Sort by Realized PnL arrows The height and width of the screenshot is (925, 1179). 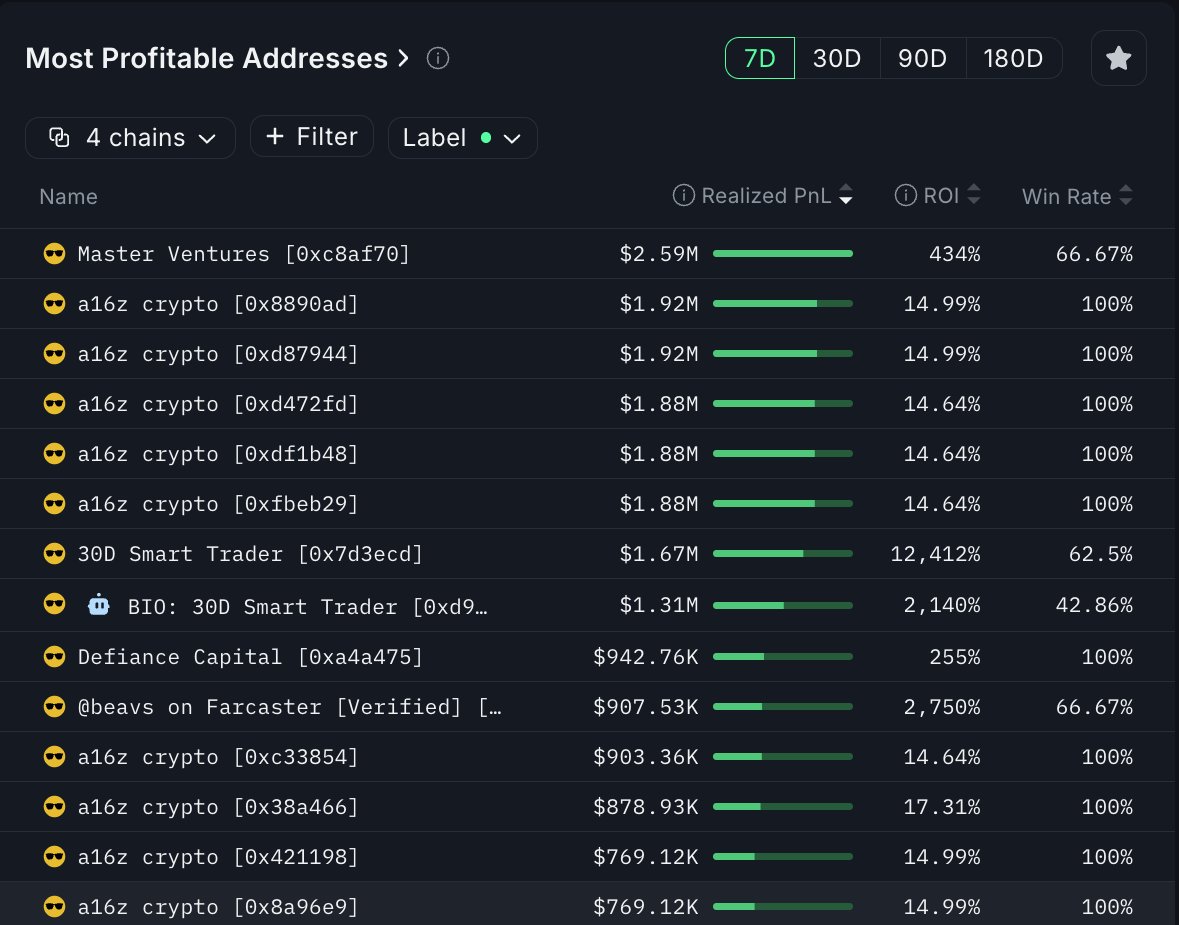(846, 195)
